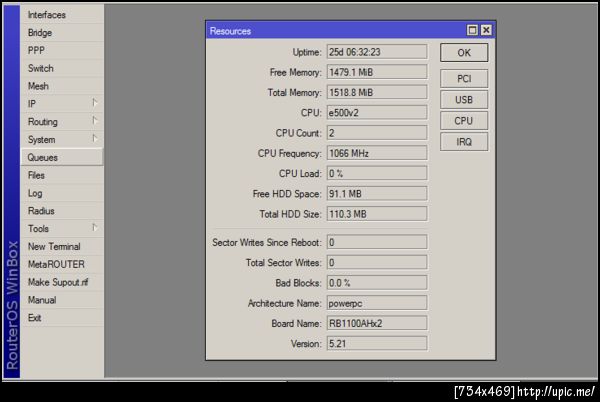Click the CPU Count field
The image size is (600, 402).
coord(377,133)
